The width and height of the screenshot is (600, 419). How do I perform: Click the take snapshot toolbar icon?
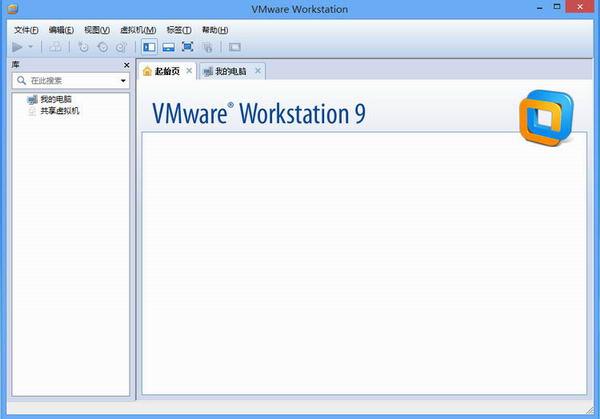(83, 47)
